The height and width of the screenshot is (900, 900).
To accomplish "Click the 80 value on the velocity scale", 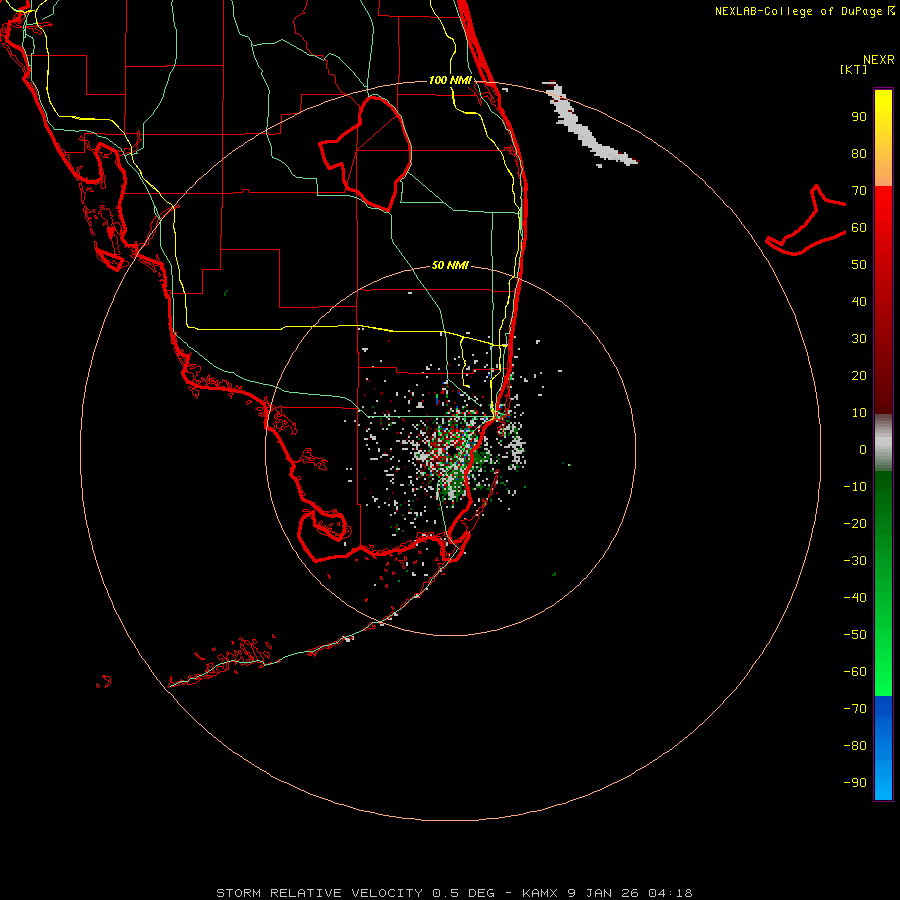I will pyautogui.click(x=859, y=154).
